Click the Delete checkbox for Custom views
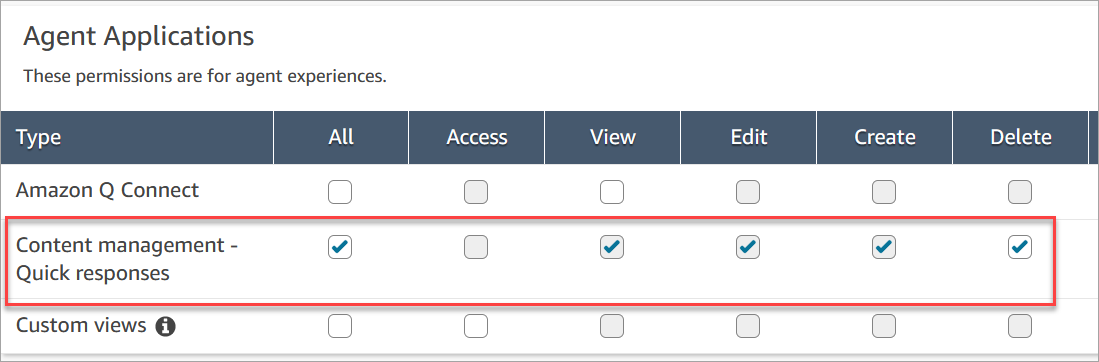 coord(1020,326)
